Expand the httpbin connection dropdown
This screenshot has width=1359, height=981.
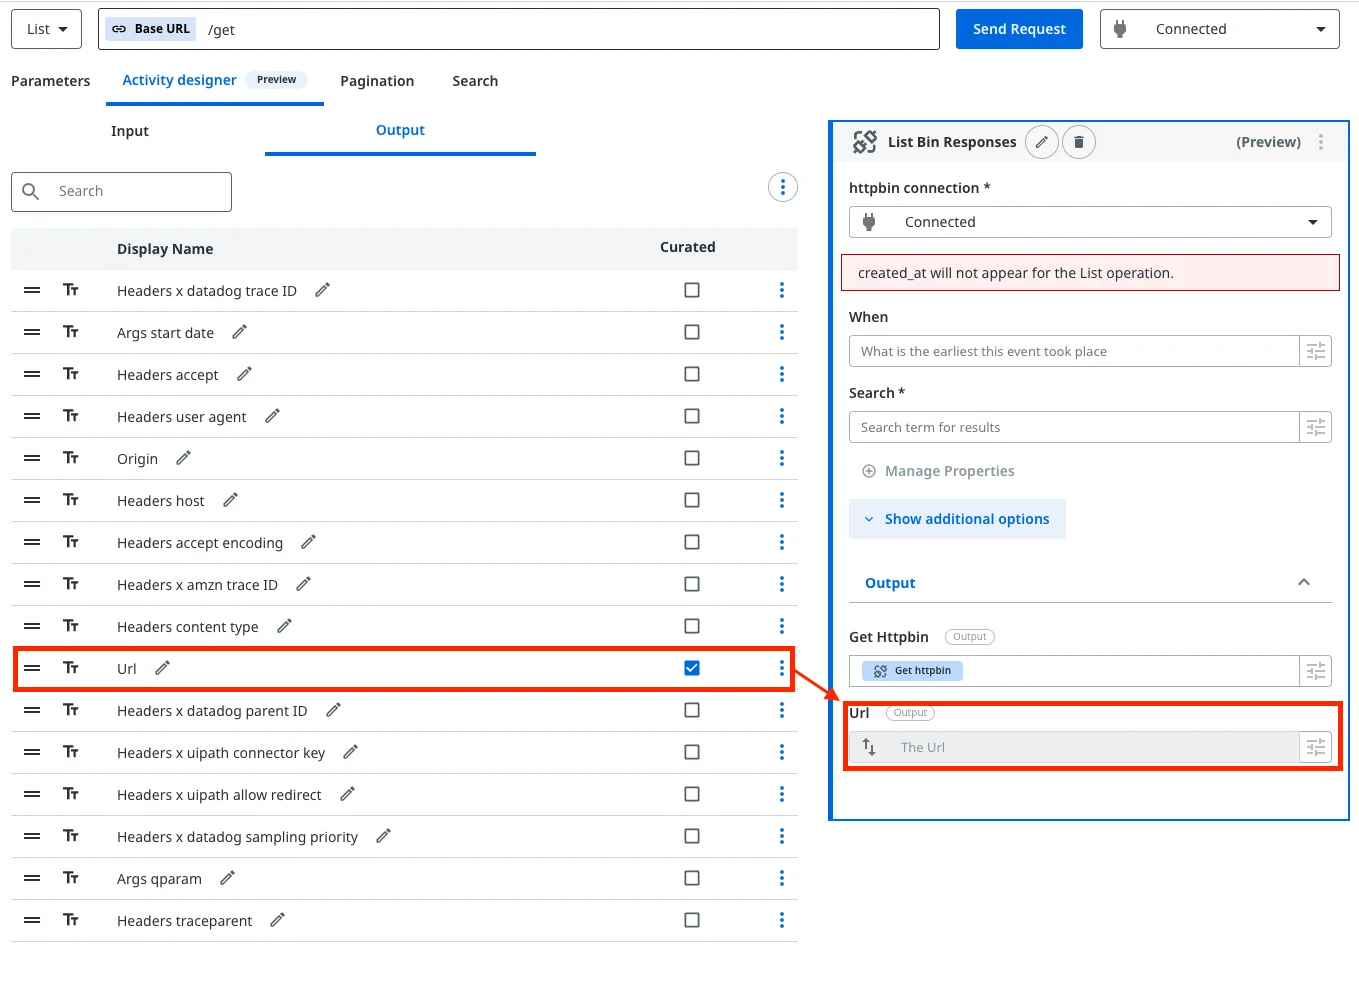[x=1089, y=222]
